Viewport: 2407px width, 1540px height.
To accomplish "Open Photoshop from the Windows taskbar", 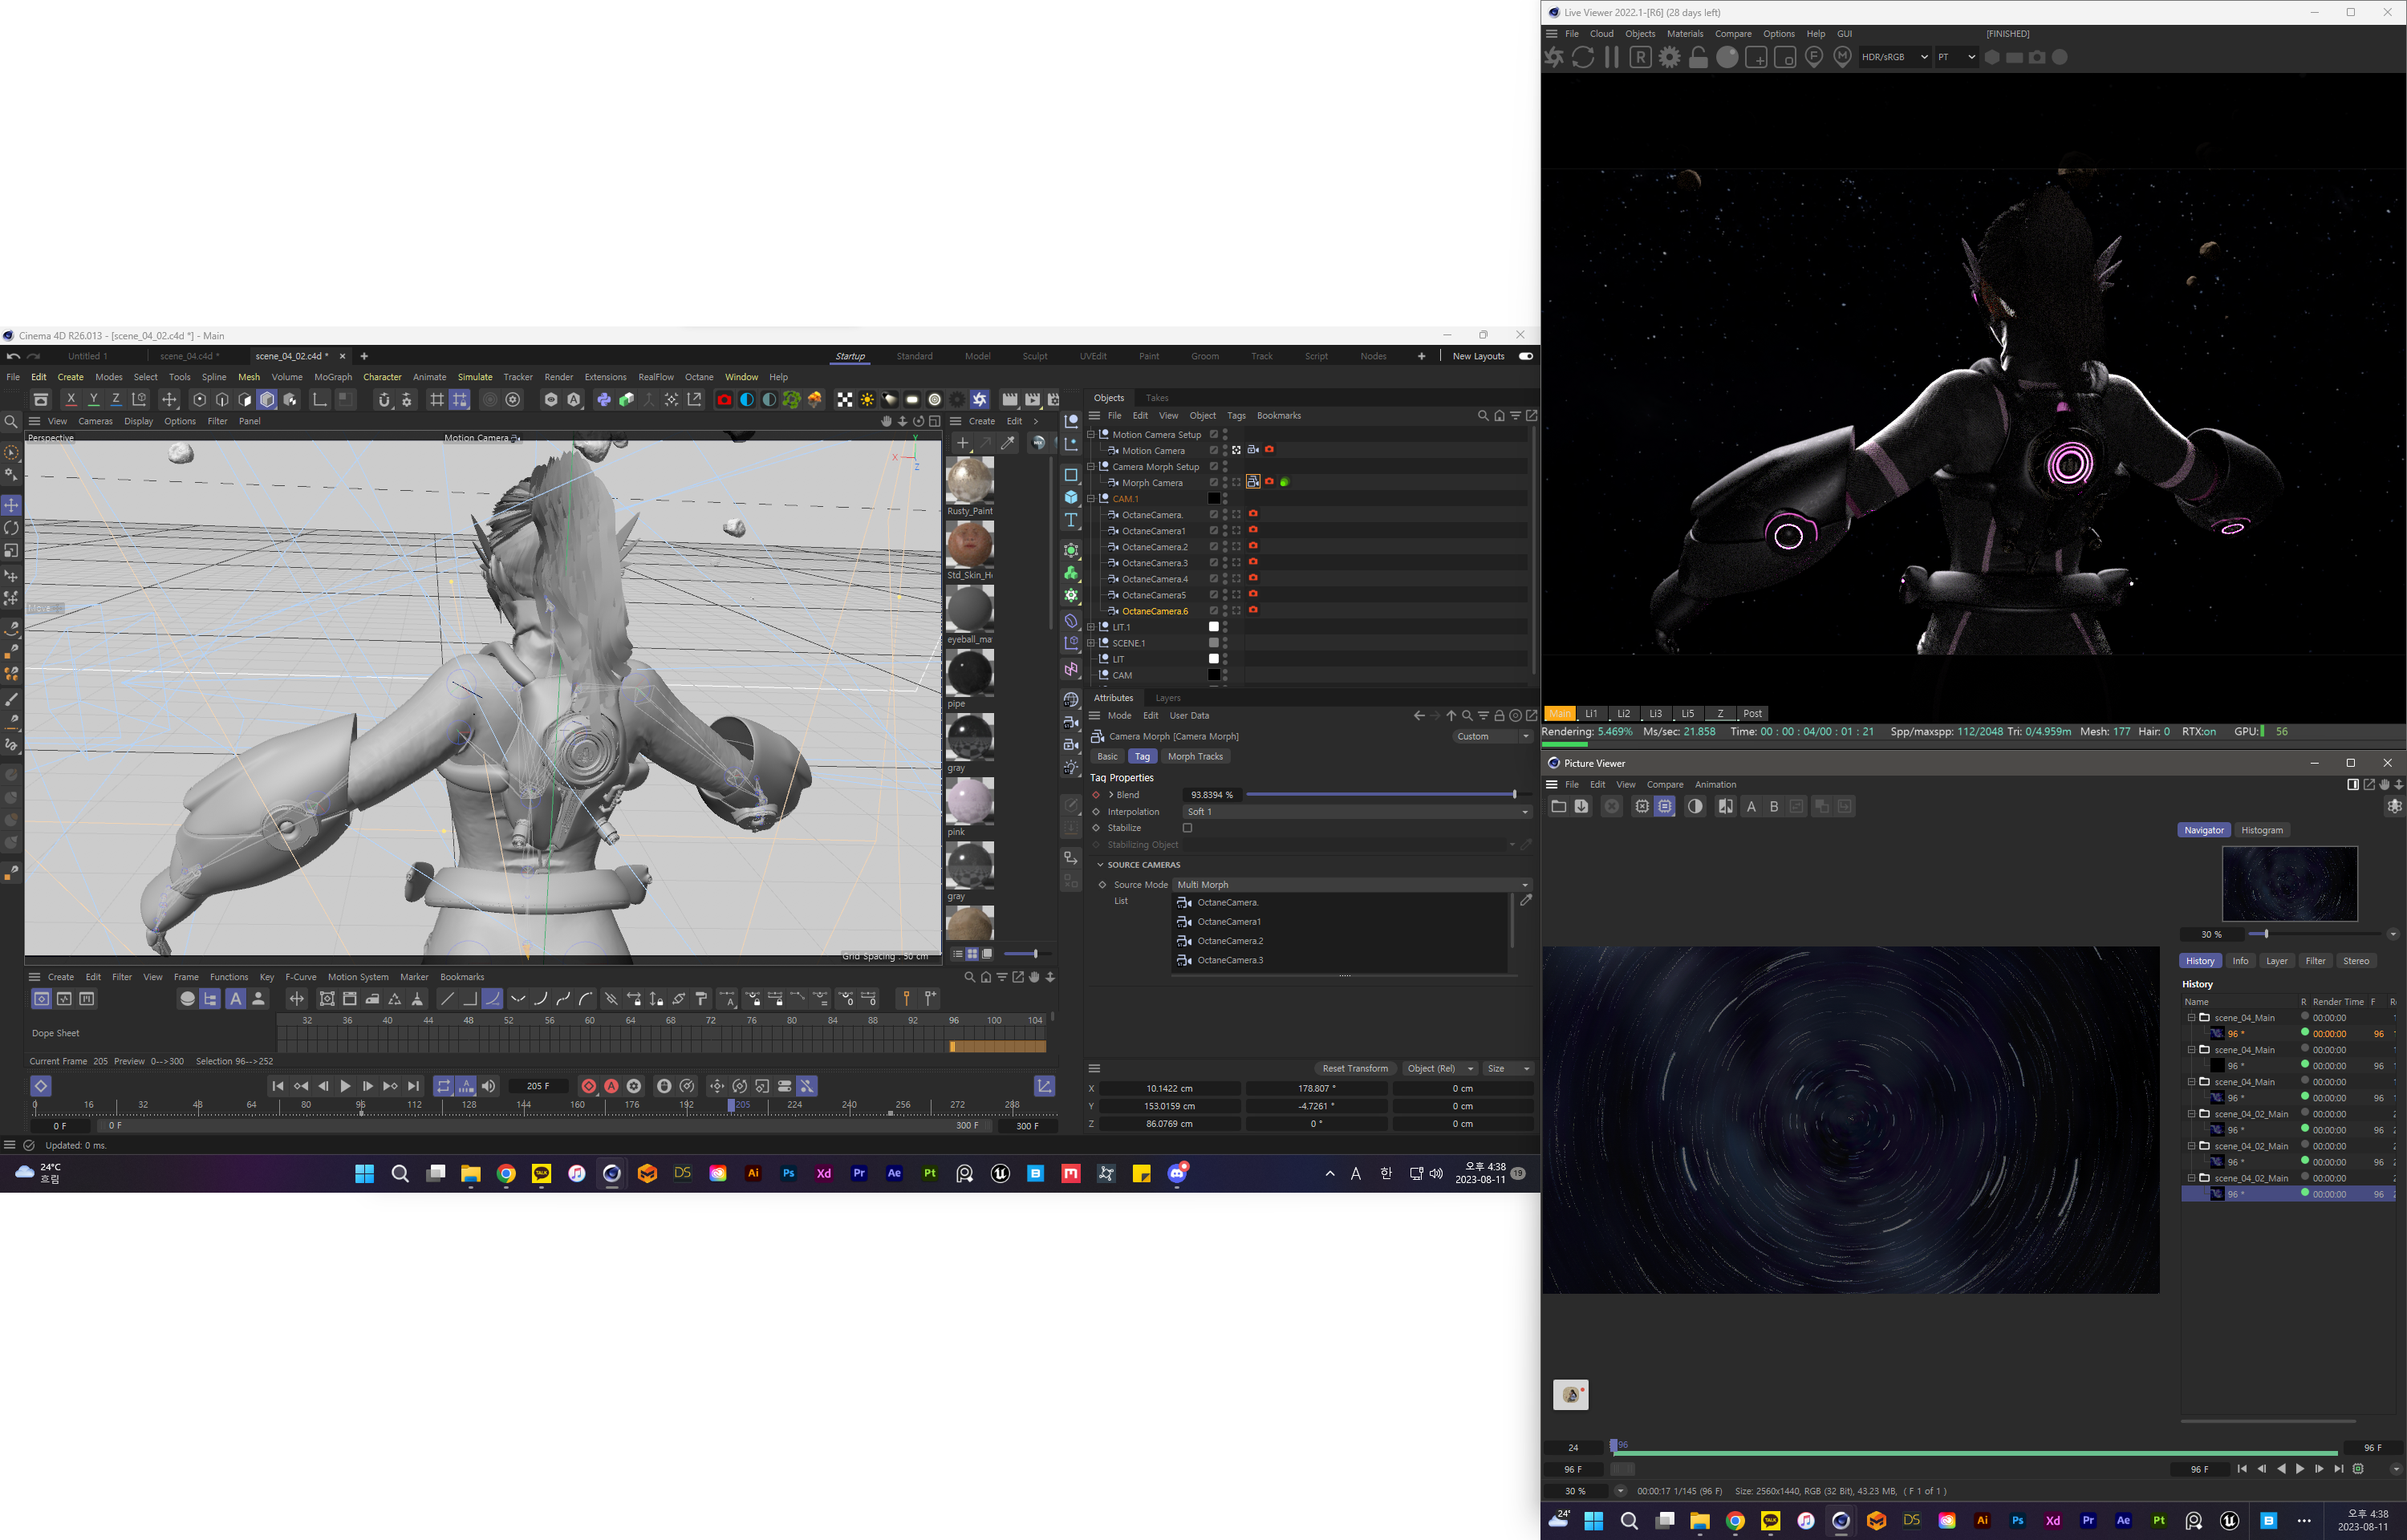I will [x=788, y=1173].
